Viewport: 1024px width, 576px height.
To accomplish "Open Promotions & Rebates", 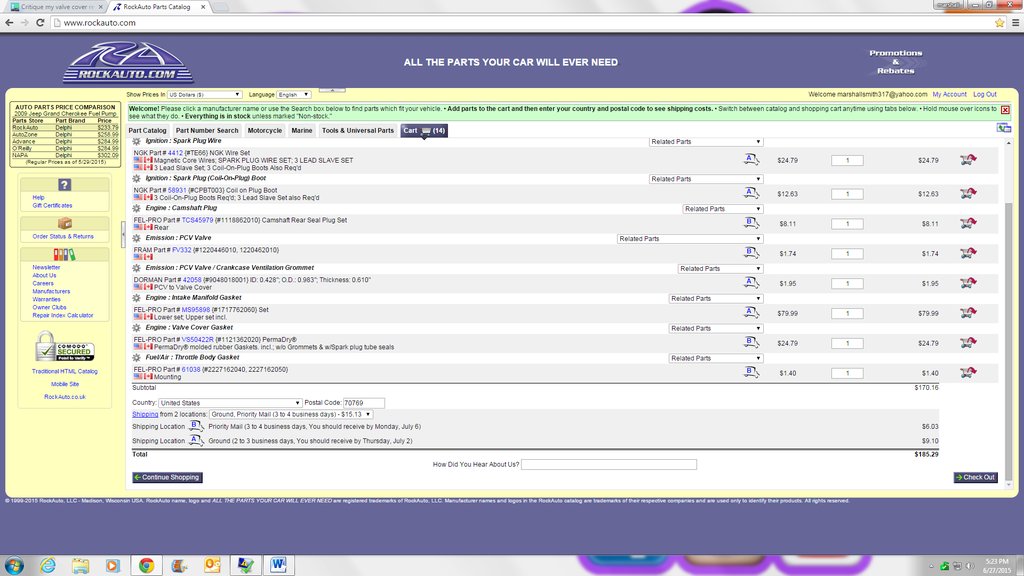I will pos(895,62).
